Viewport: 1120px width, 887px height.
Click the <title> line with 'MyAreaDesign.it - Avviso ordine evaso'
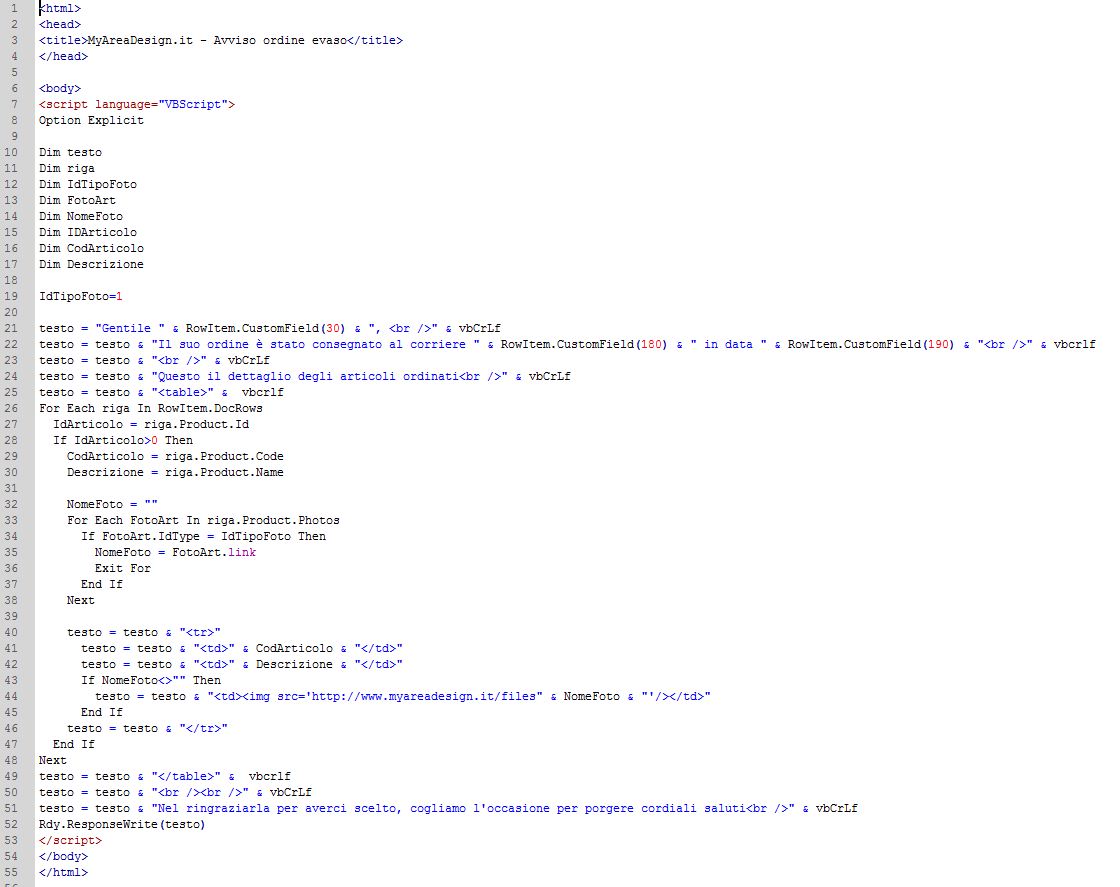pos(221,41)
